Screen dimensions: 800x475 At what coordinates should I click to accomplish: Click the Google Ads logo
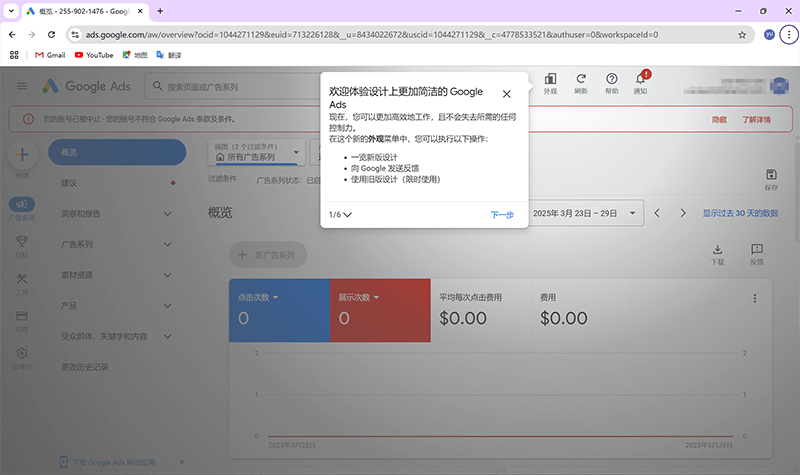pos(86,86)
